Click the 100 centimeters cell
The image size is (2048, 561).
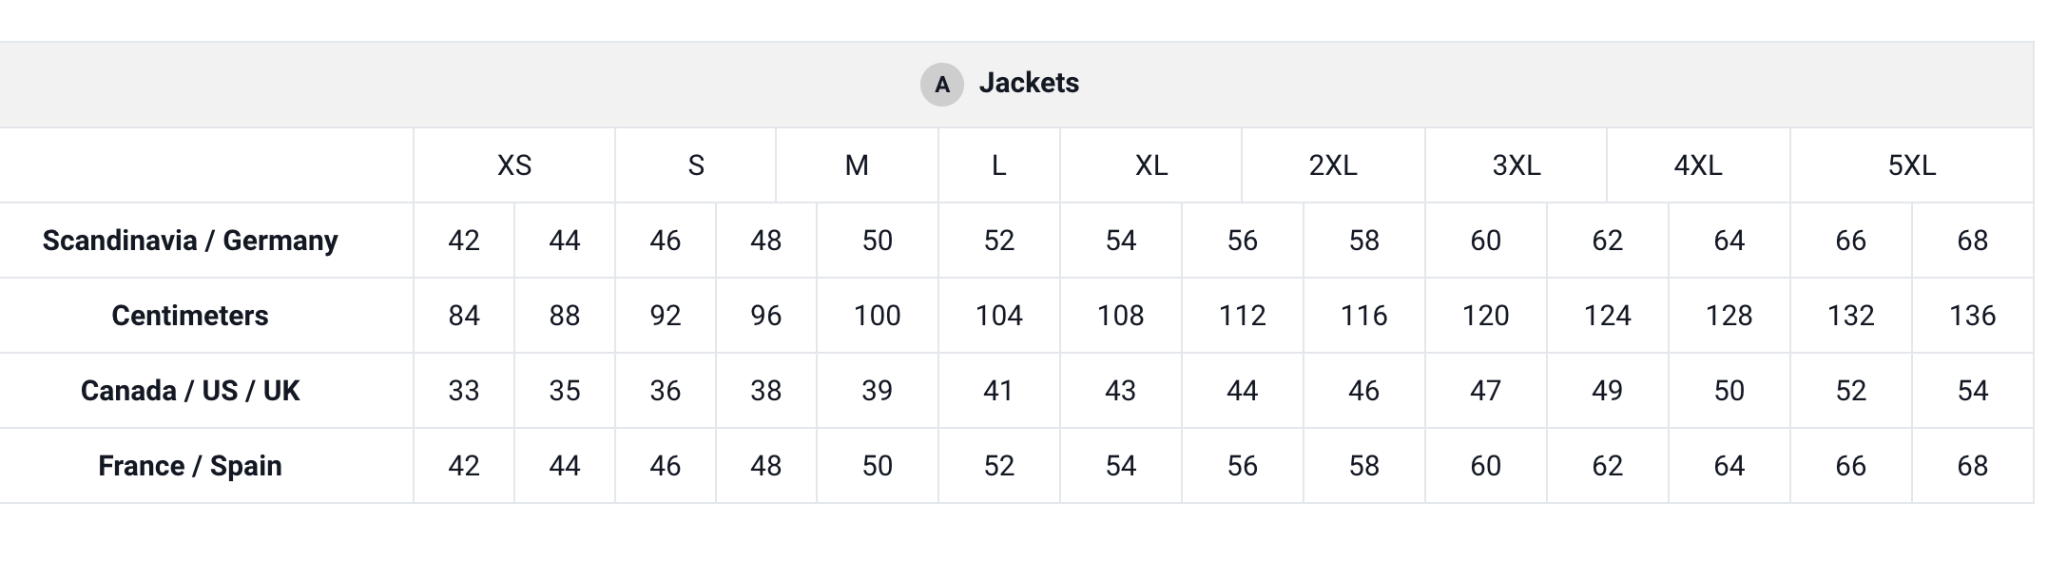(x=877, y=315)
